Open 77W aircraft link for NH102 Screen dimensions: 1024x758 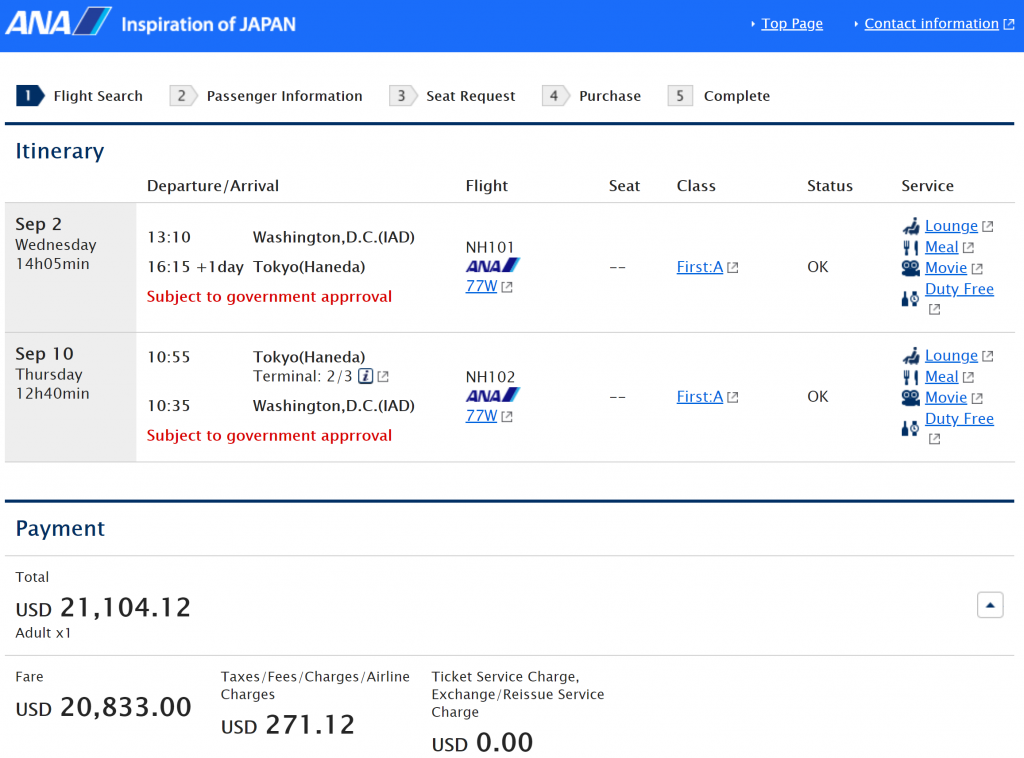[481, 415]
